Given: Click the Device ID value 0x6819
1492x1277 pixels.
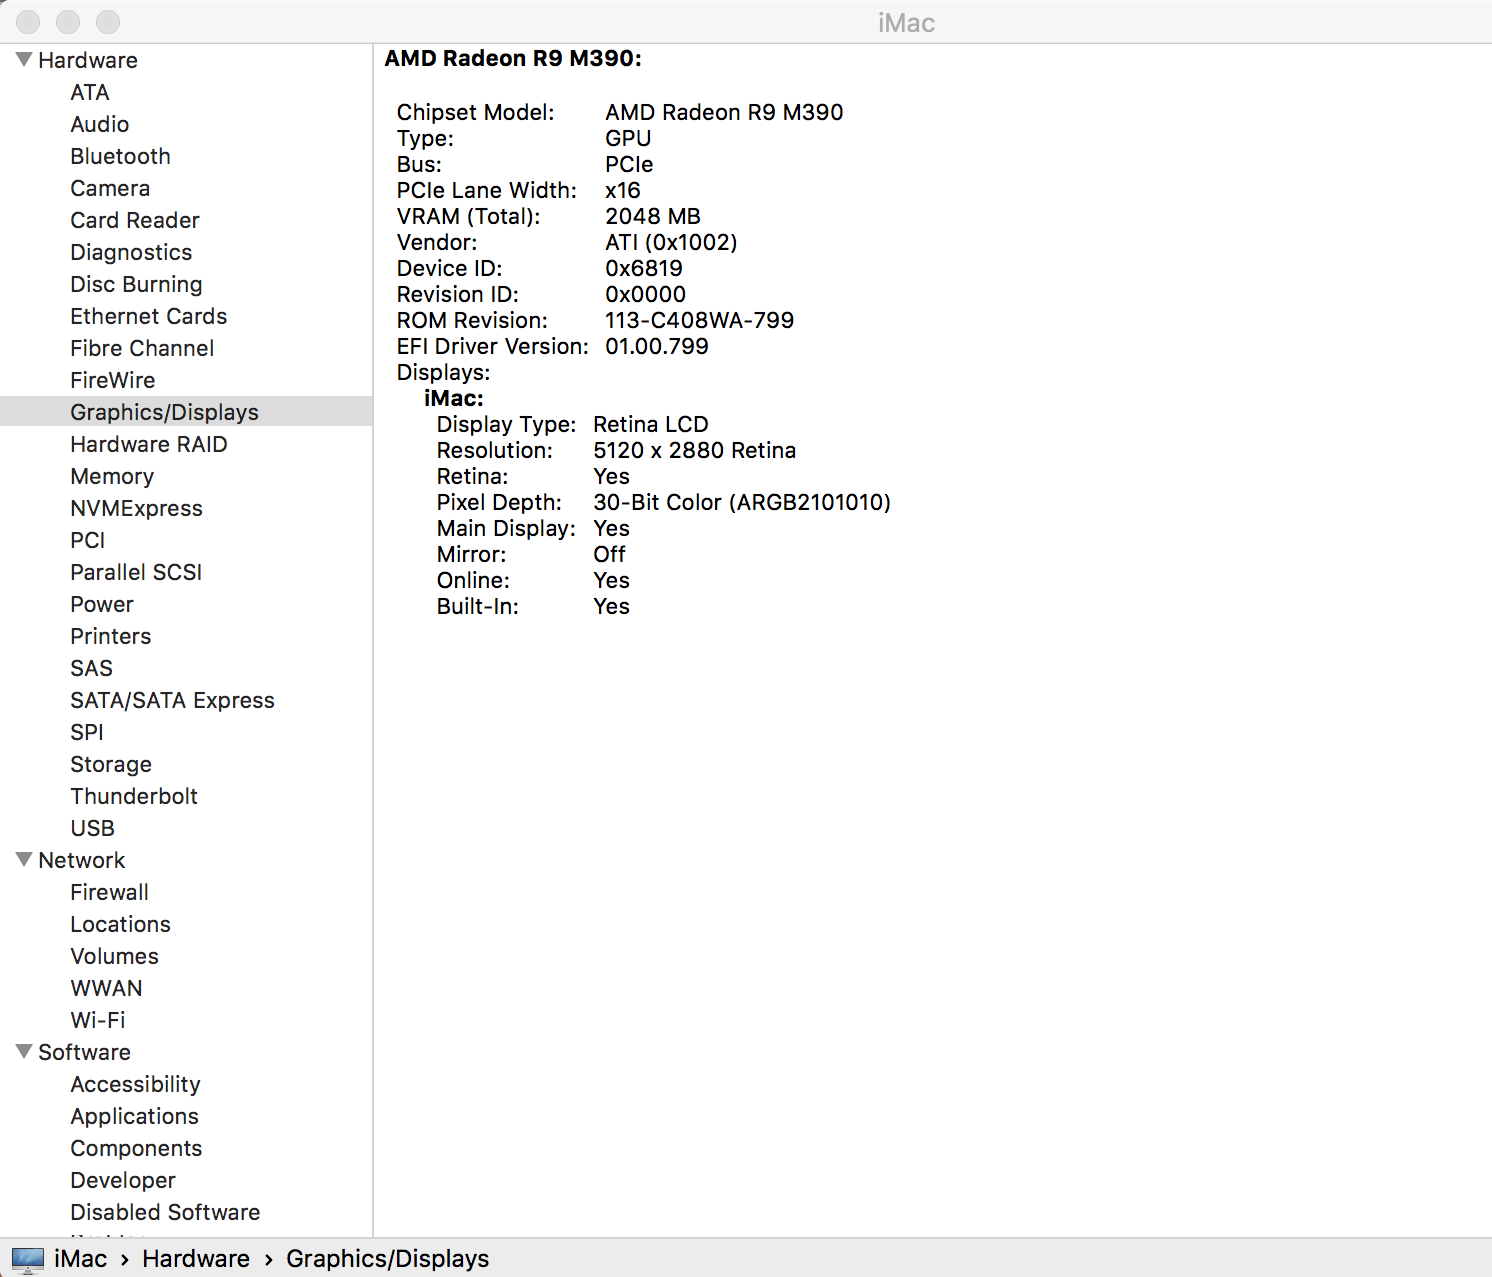Looking at the screenshot, I should [644, 268].
